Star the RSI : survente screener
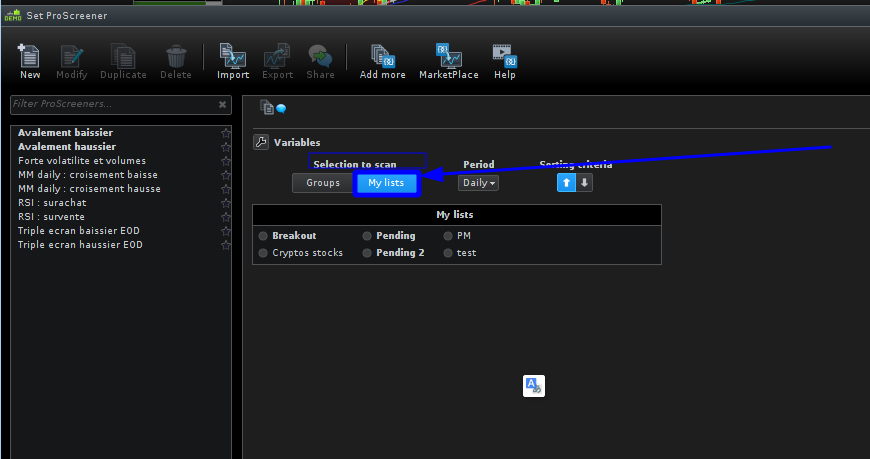The image size is (870, 459). pos(226,217)
